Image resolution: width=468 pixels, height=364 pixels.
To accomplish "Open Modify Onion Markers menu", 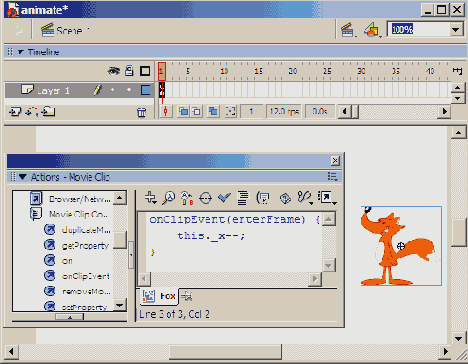I will coord(230,111).
